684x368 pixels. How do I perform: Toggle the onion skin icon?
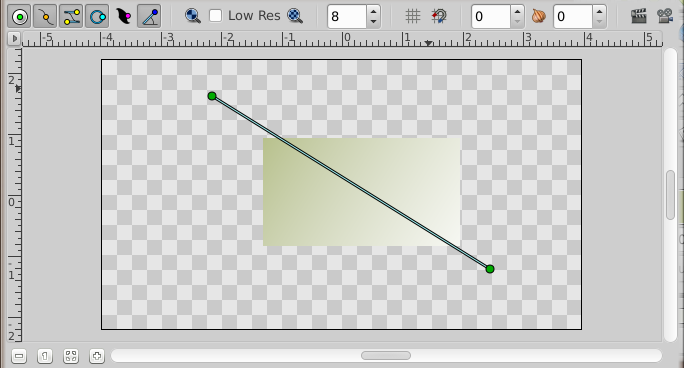click(539, 17)
